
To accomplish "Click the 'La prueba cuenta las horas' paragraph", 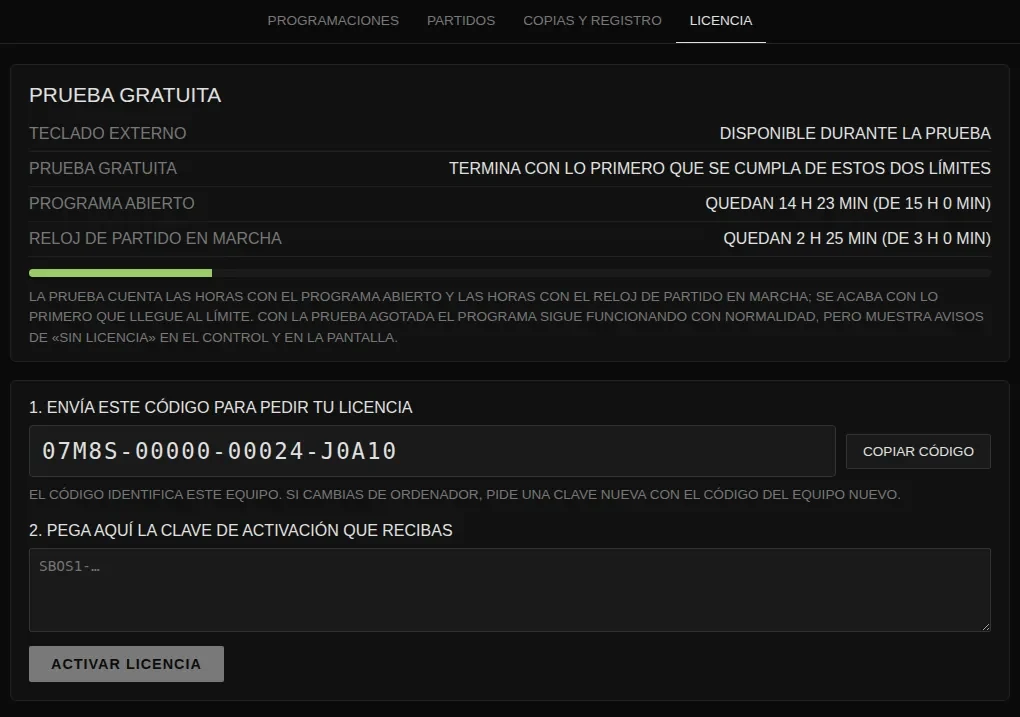I will click(x=506, y=317).
